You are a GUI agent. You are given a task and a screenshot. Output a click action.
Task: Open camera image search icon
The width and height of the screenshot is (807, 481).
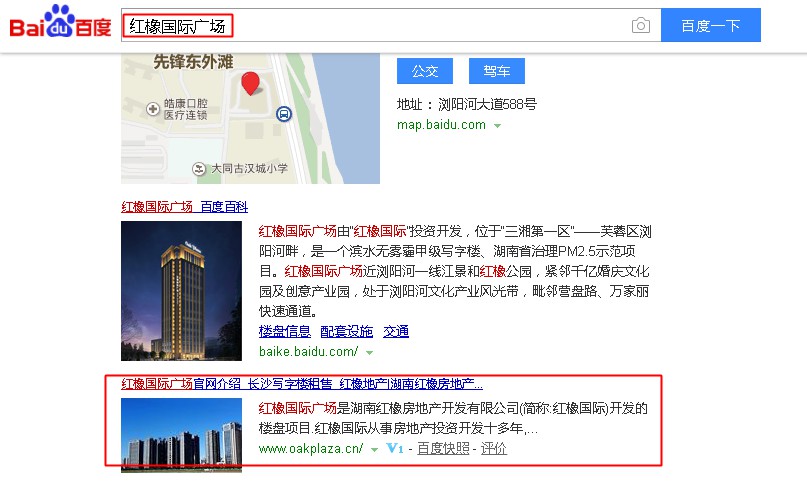click(x=640, y=25)
